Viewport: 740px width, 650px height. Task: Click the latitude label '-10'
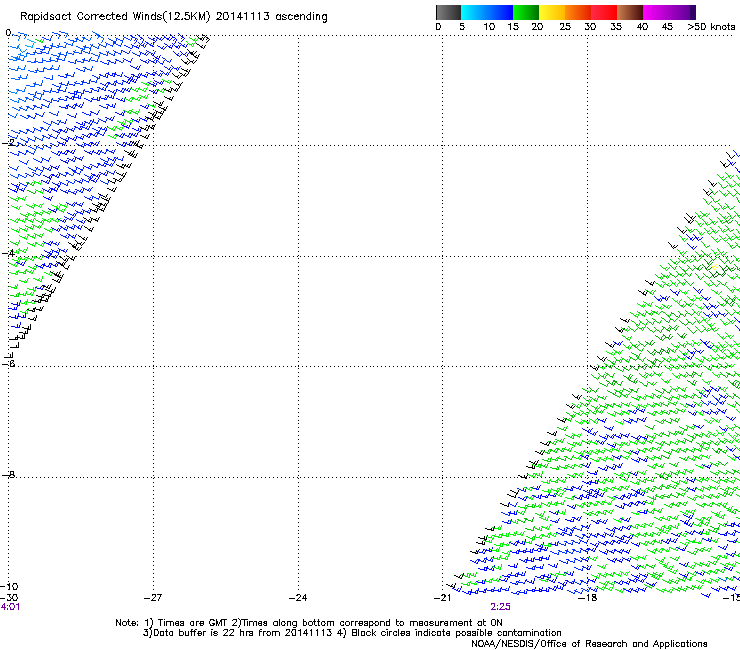click(x=9, y=587)
